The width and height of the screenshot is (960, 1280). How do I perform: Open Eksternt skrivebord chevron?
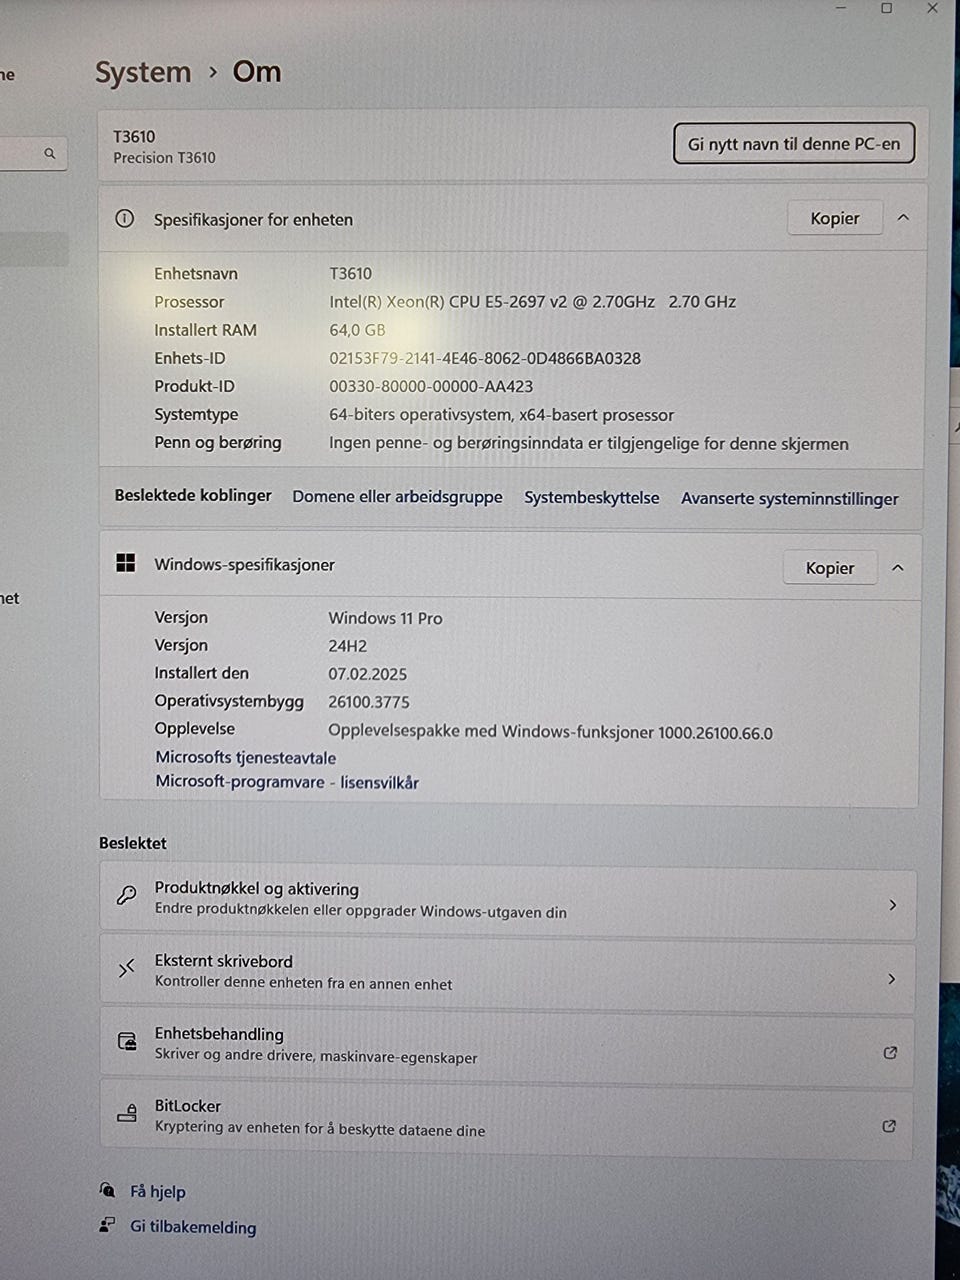(x=892, y=979)
